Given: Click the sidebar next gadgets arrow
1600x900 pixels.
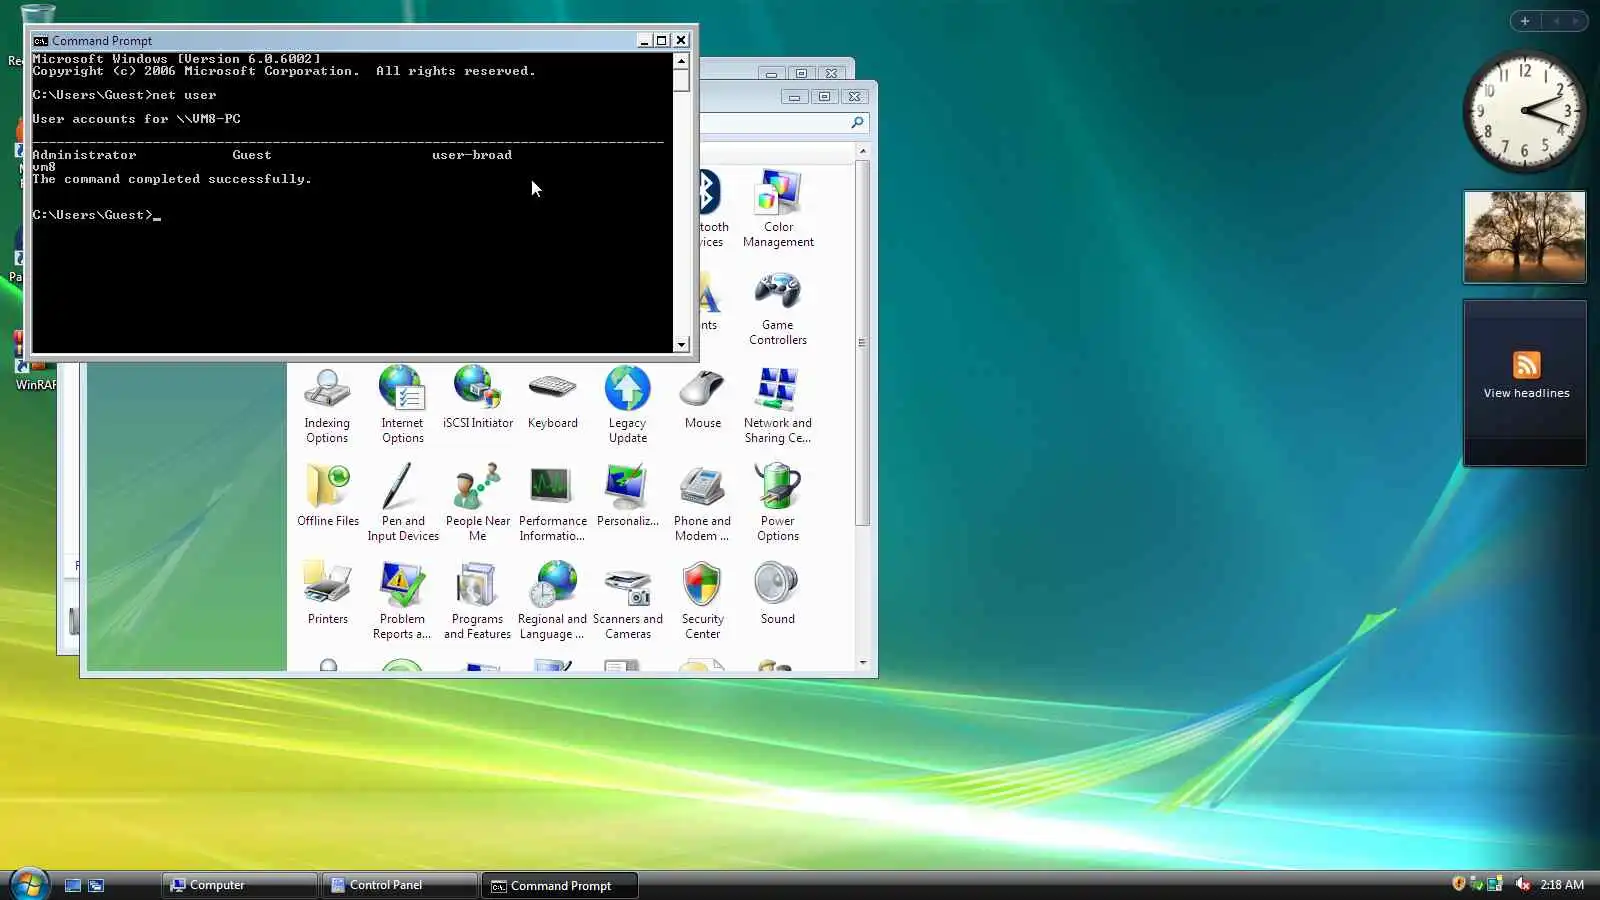Looking at the screenshot, I should tap(1577, 21).
